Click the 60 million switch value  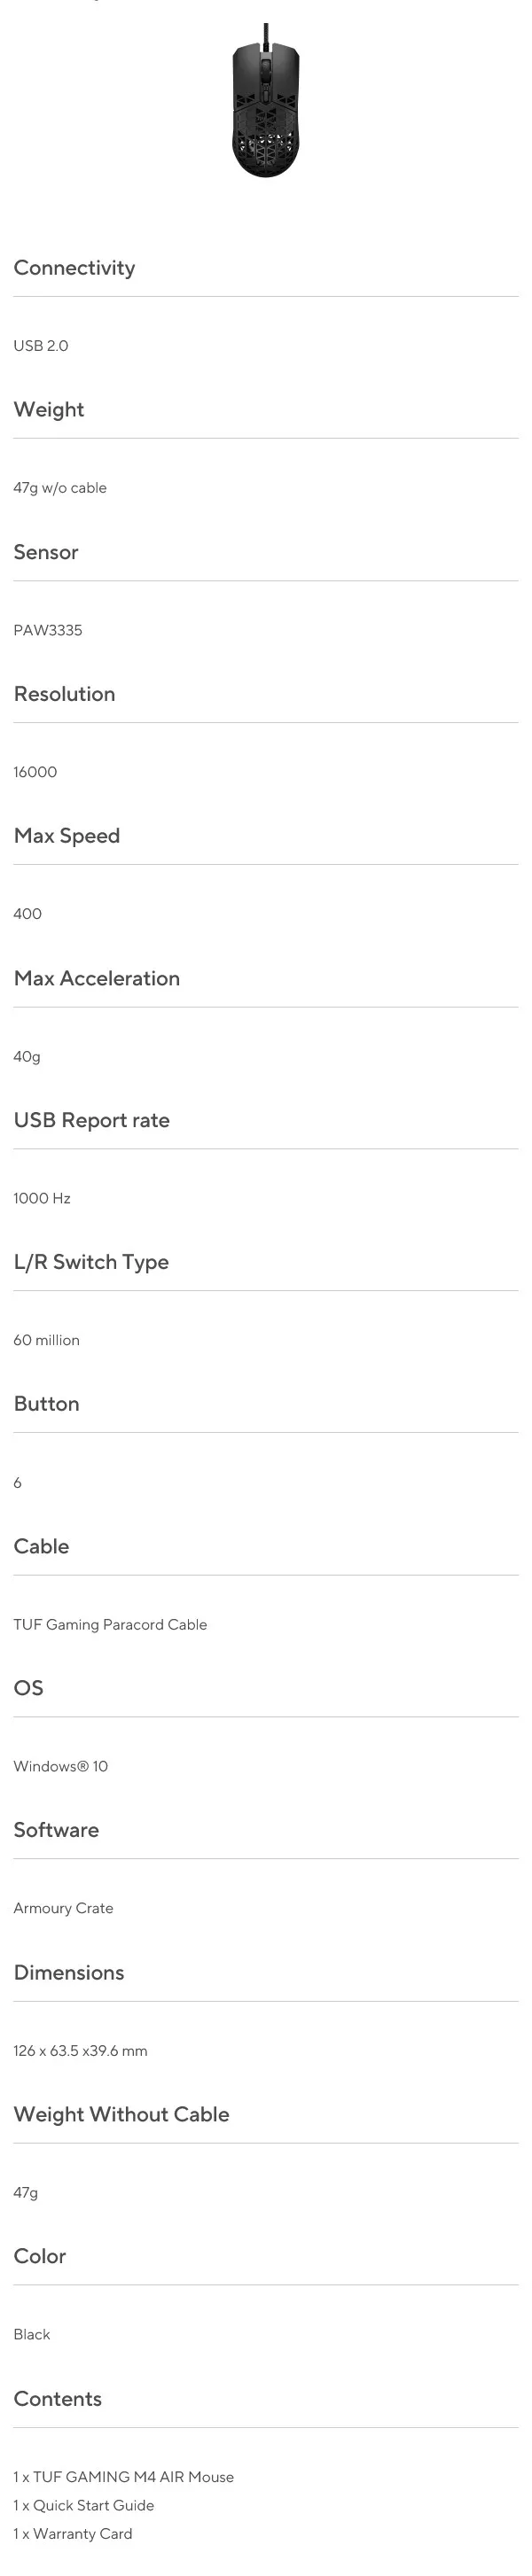click(x=46, y=1340)
